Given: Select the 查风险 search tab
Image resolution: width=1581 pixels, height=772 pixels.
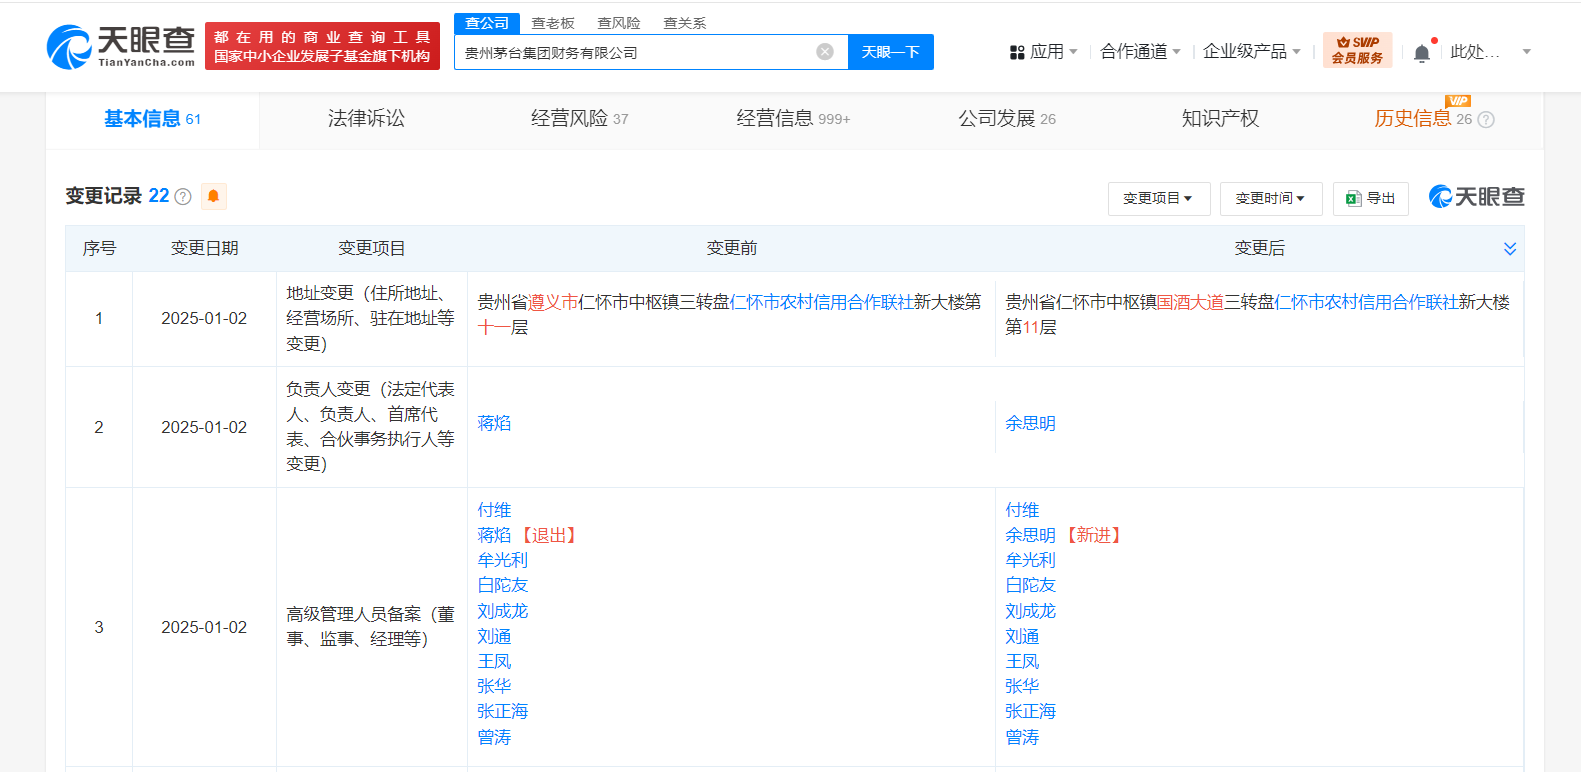Looking at the screenshot, I should [619, 23].
